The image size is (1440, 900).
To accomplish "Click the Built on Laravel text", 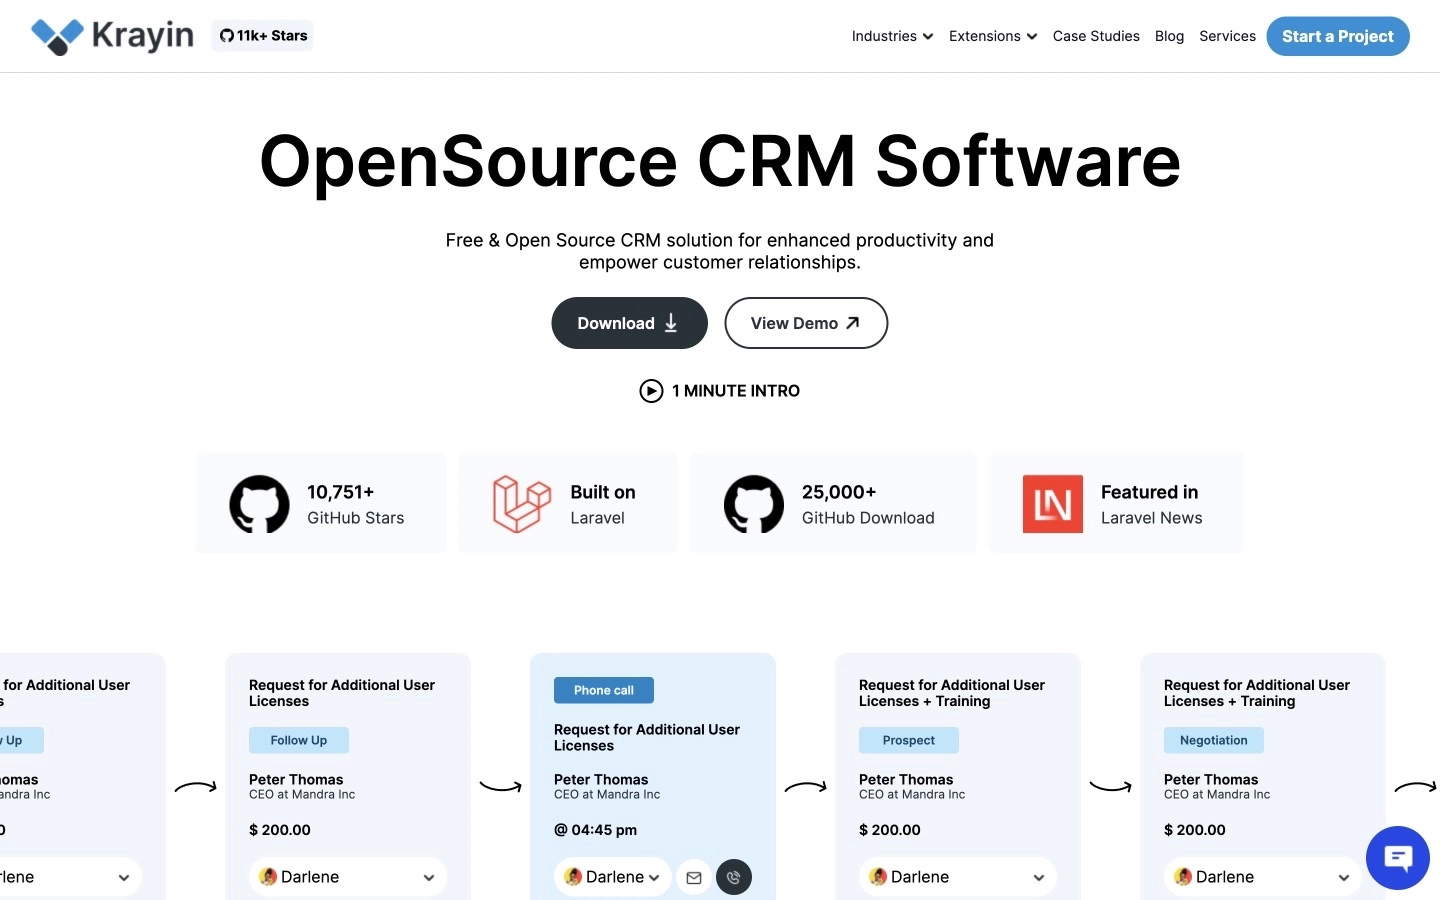I will [603, 504].
